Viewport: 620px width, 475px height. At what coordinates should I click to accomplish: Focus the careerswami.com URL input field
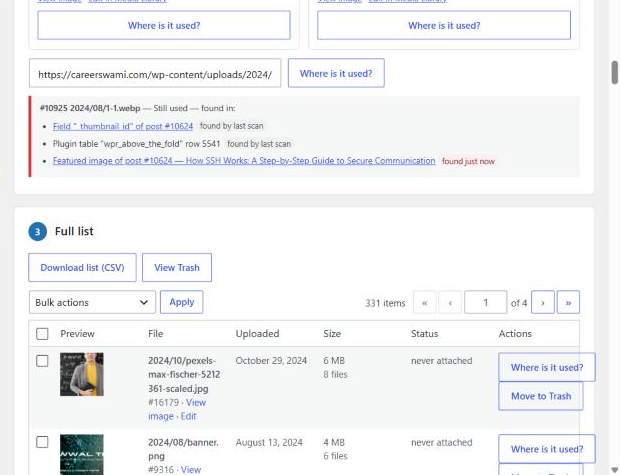(x=155, y=74)
